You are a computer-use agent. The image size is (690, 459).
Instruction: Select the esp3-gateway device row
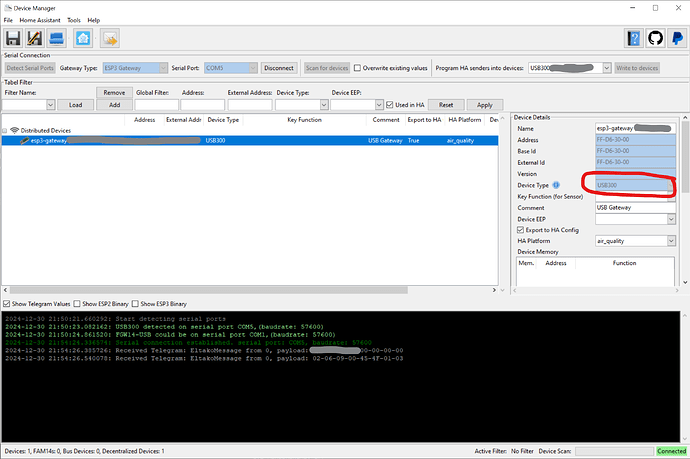[x=250, y=141]
